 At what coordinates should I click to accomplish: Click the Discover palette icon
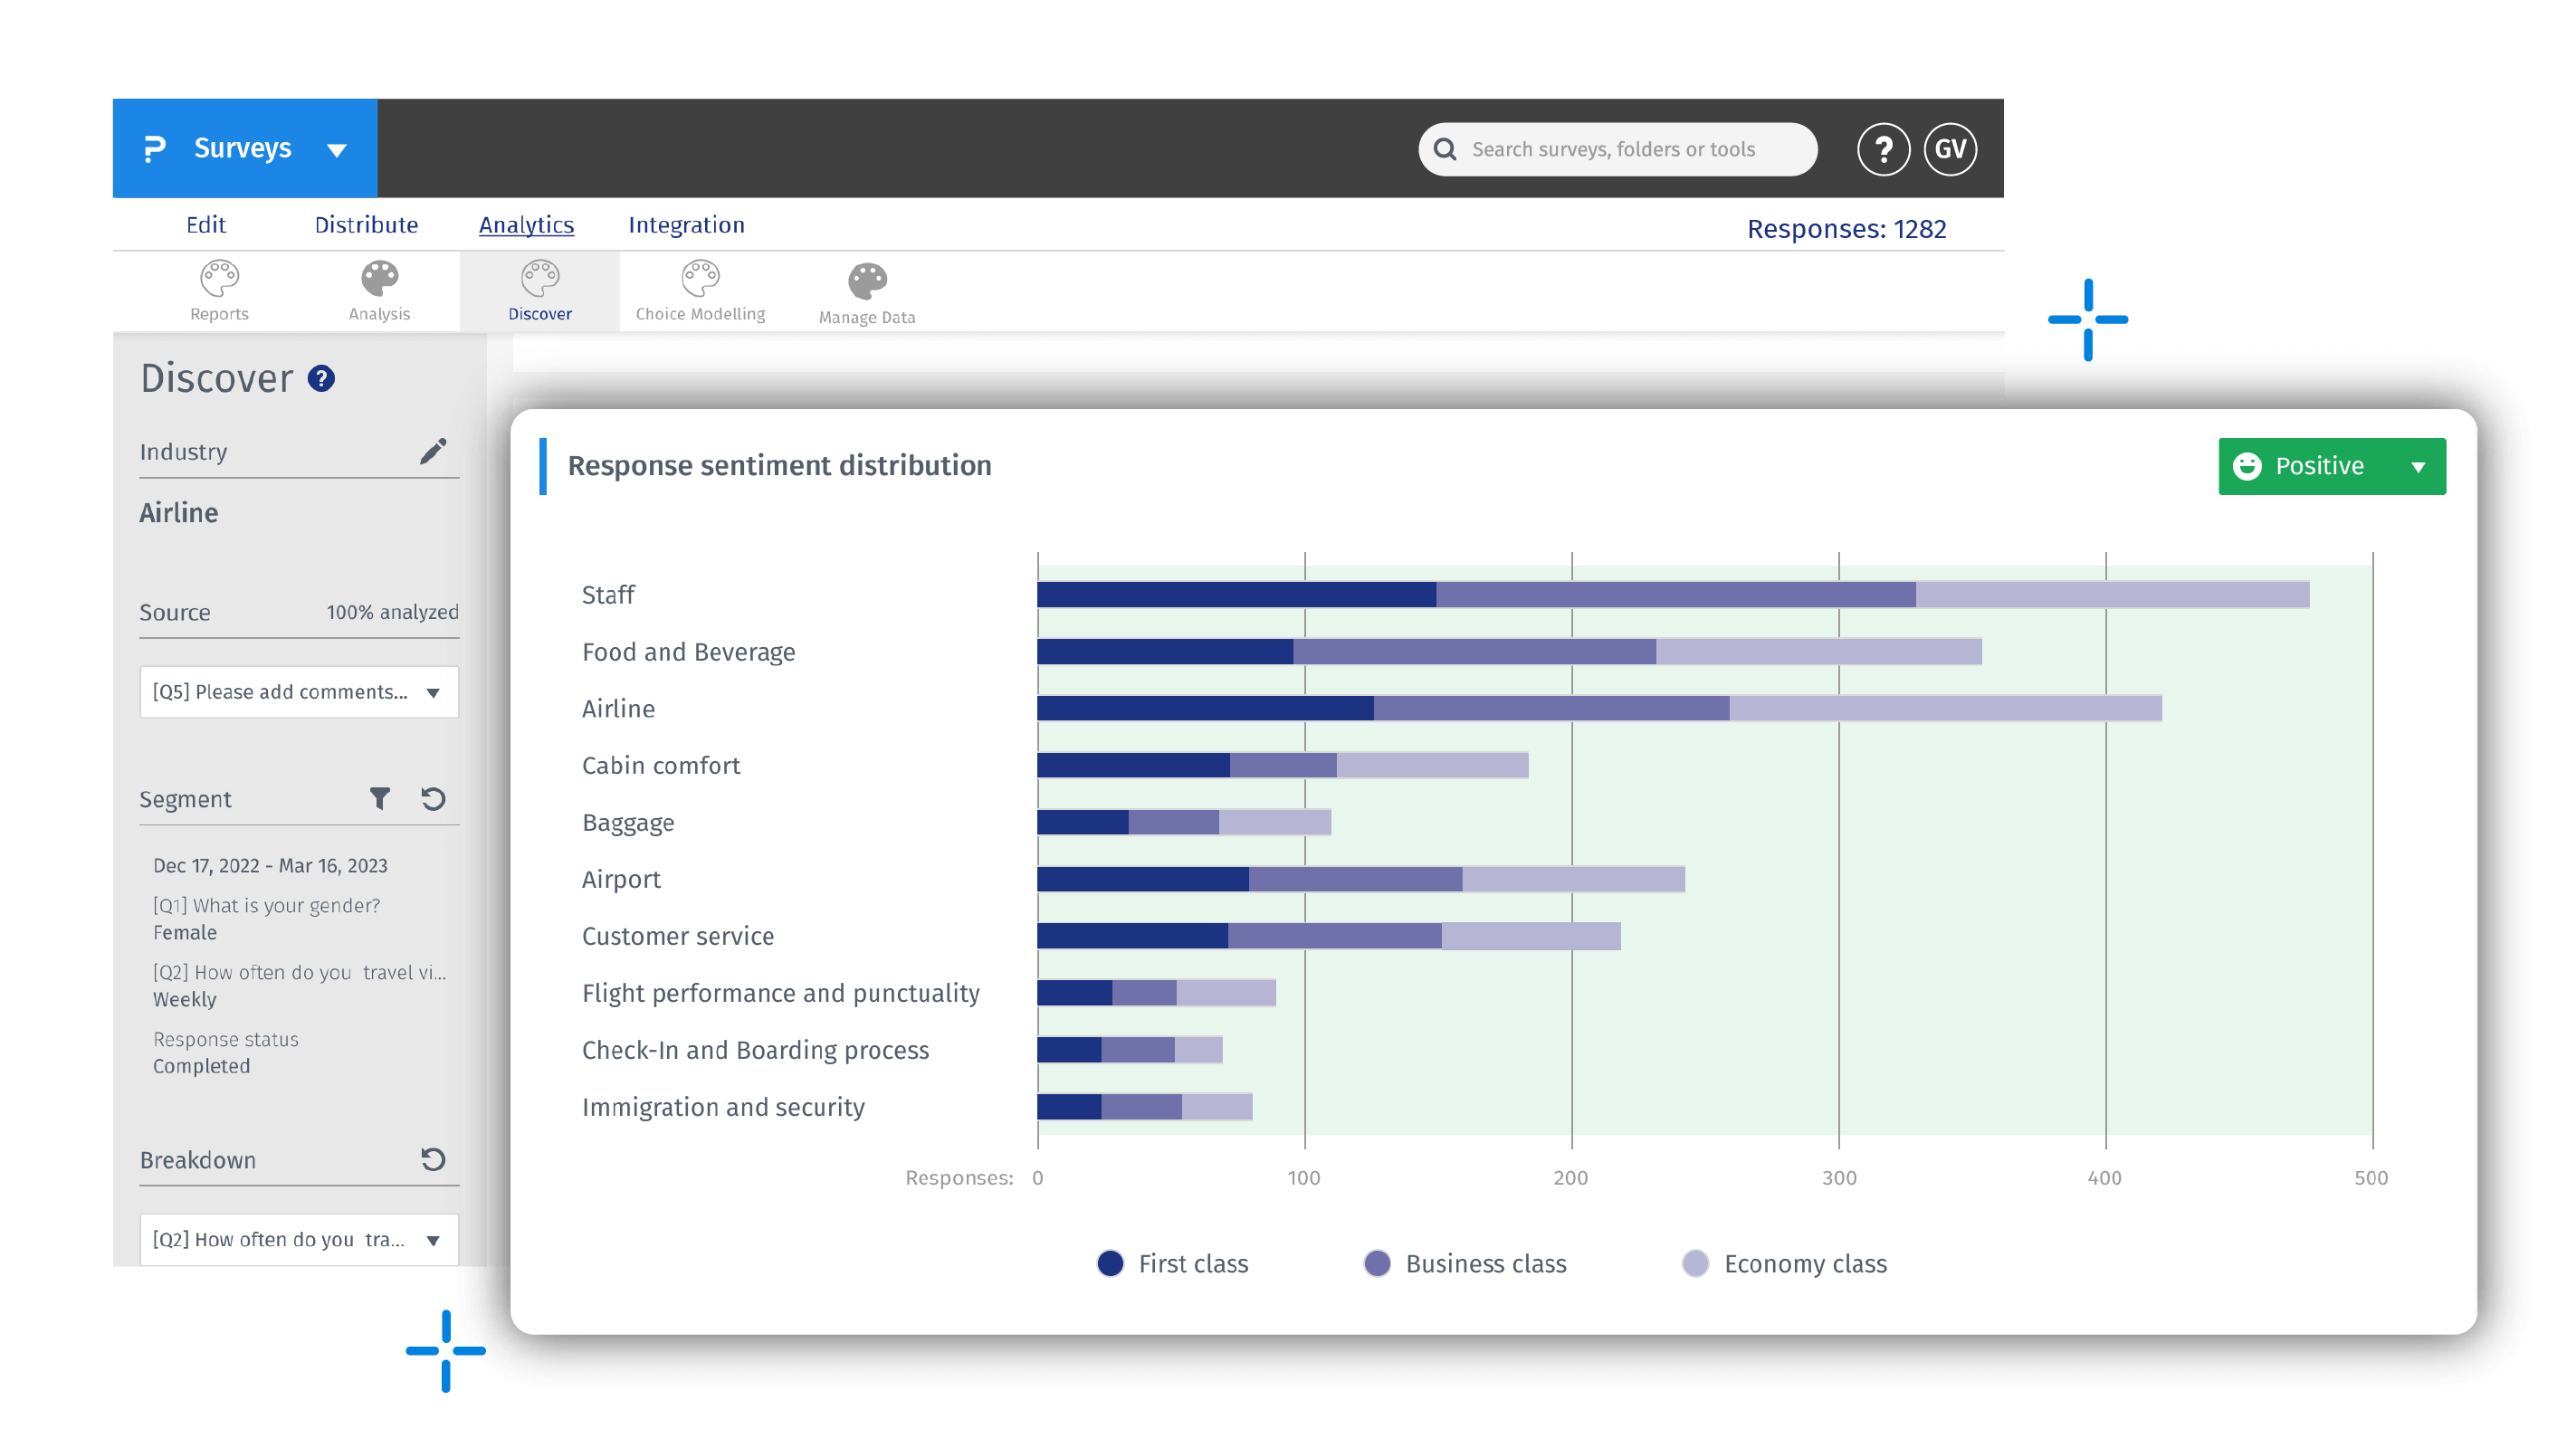point(539,280)
